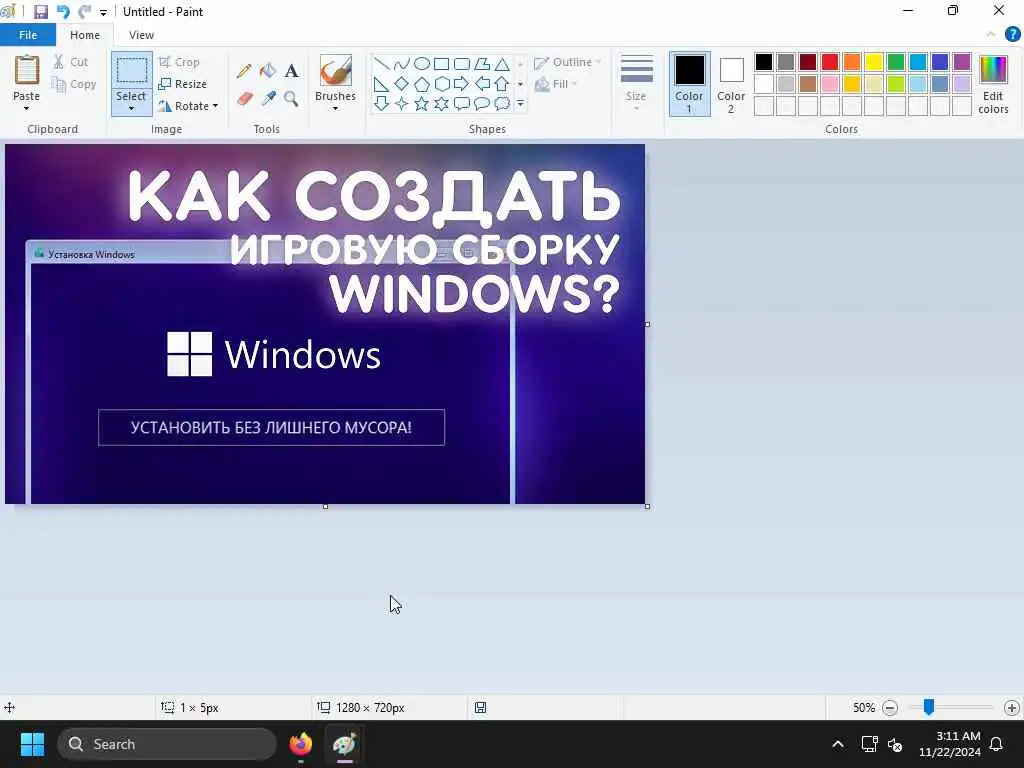Viewport: 1024px width, 768px height.
Task: Select the Text tool
Action: pos(291,71)
